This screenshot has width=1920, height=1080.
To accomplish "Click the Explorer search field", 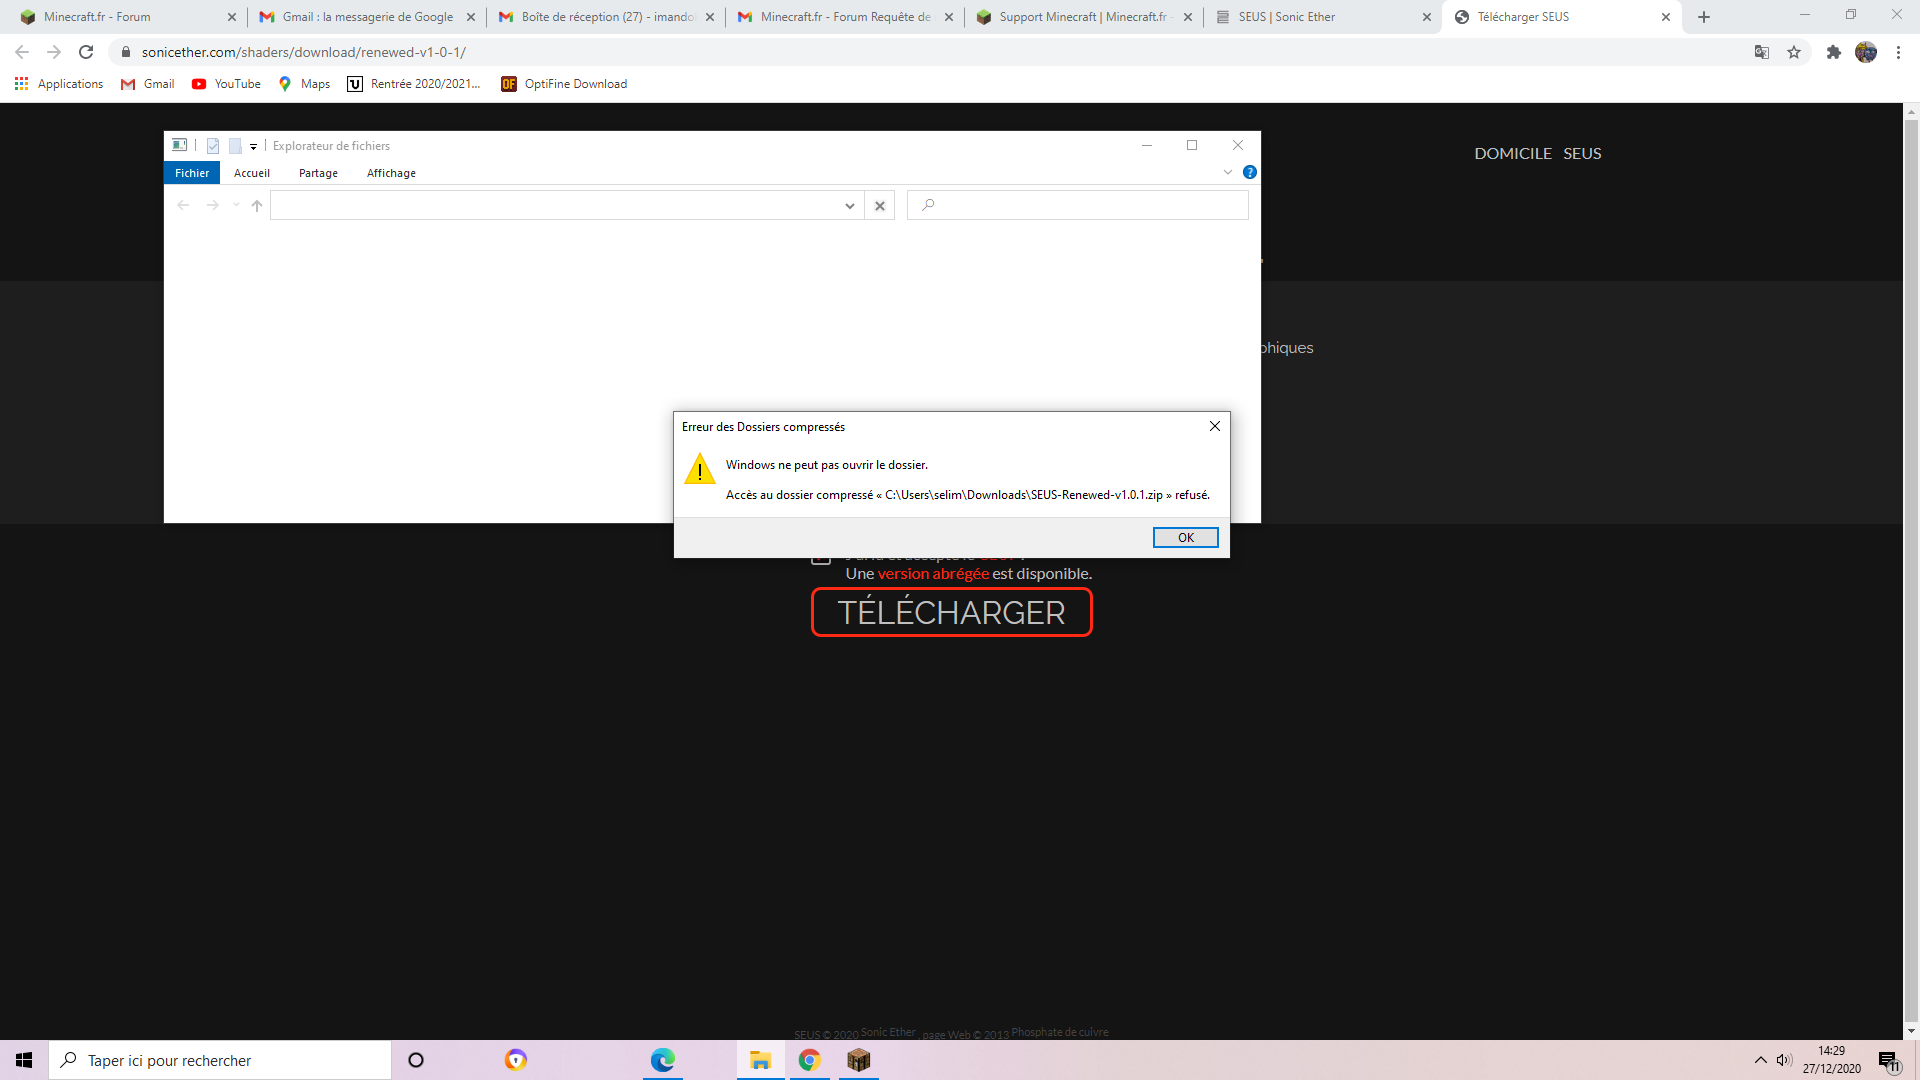I will [x=1078, y=205].
